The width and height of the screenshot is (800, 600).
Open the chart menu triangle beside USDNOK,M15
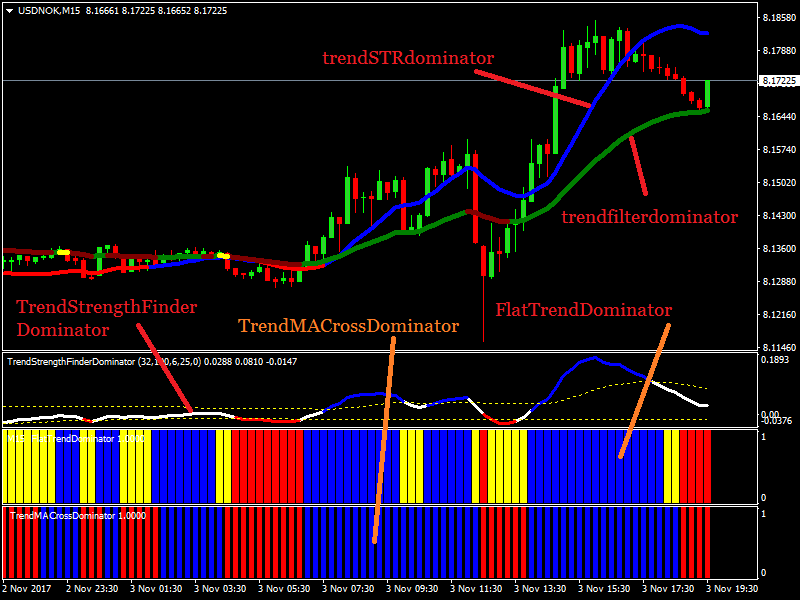pos(10,11)
